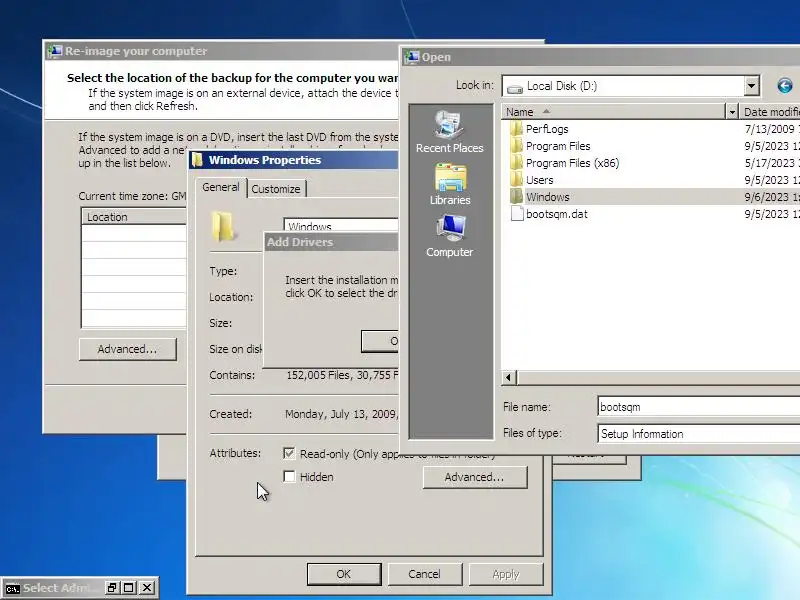This screenshot has width=800, height=600.
Task: Click the Windows Properties title bar folder icon
Action: click(x=197, y=160)
